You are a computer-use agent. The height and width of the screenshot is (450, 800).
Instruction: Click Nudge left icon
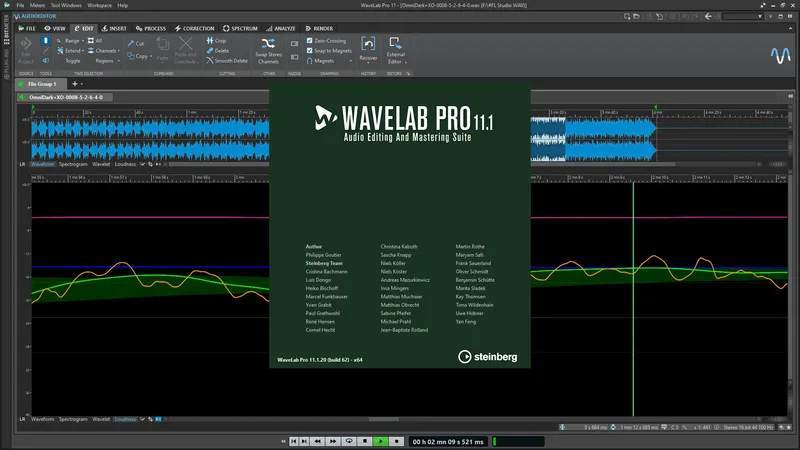(294, 44)
